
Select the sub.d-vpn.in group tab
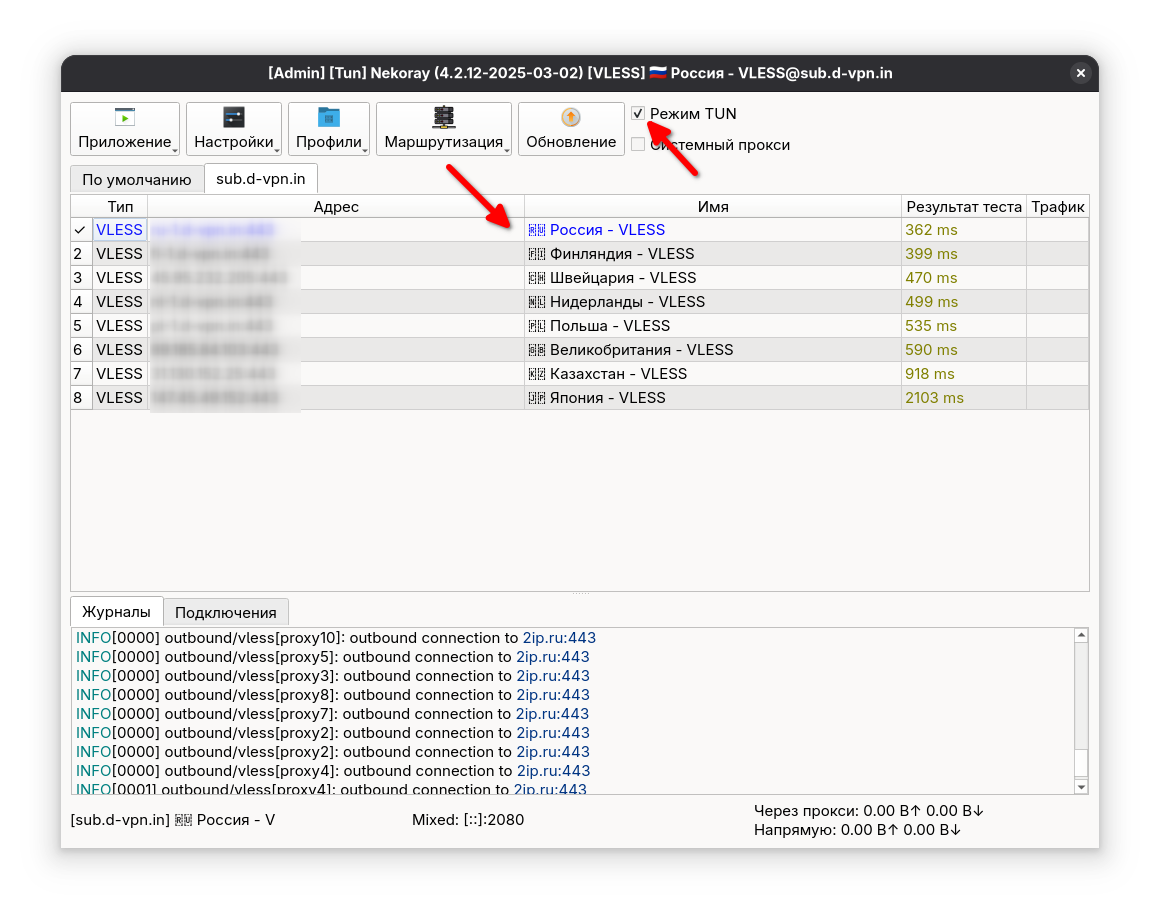click(x=260, y=178)
